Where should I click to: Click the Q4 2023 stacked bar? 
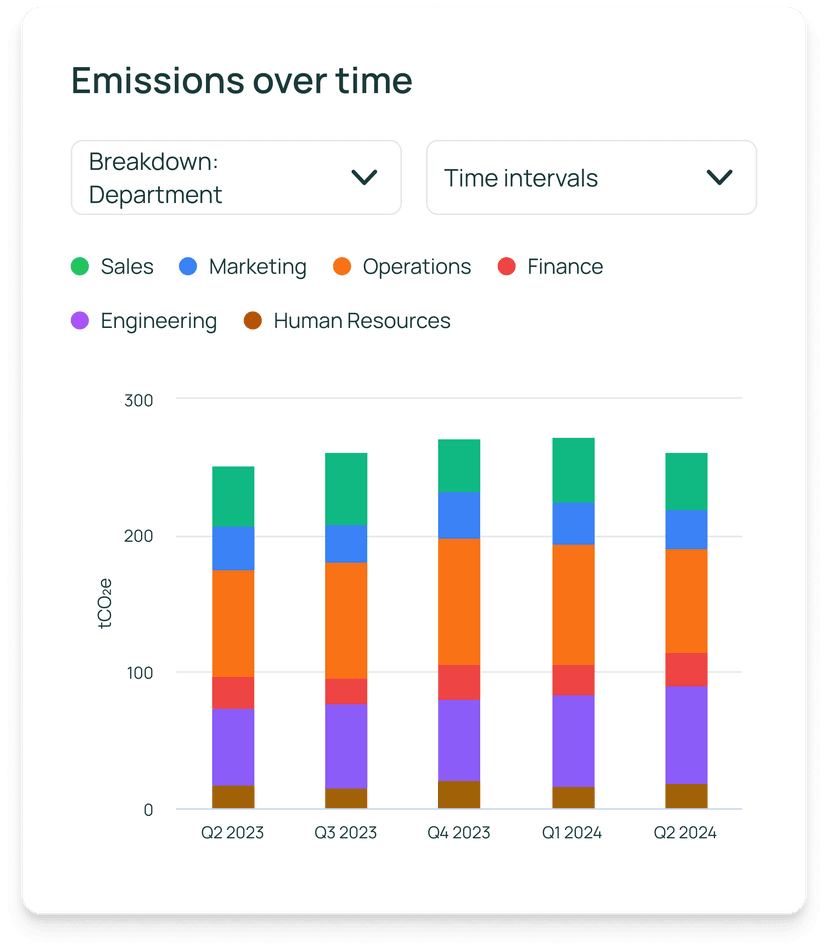tap(458, 620)
